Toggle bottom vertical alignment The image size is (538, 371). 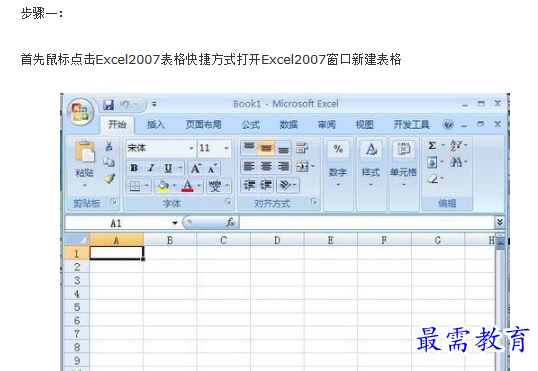coord(283,148)
